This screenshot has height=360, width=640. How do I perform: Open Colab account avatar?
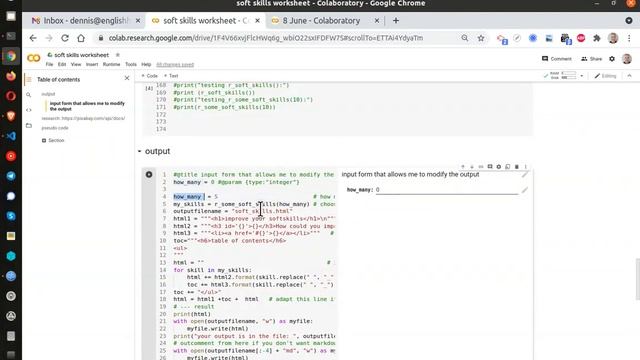(627, 59)
